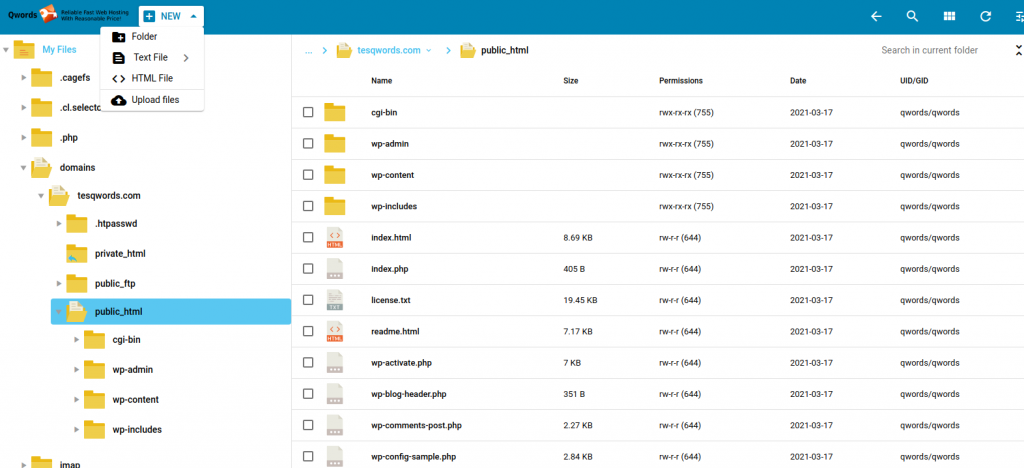
Task: Expand the .cagefs tree folder
Action: click(24, 78)
